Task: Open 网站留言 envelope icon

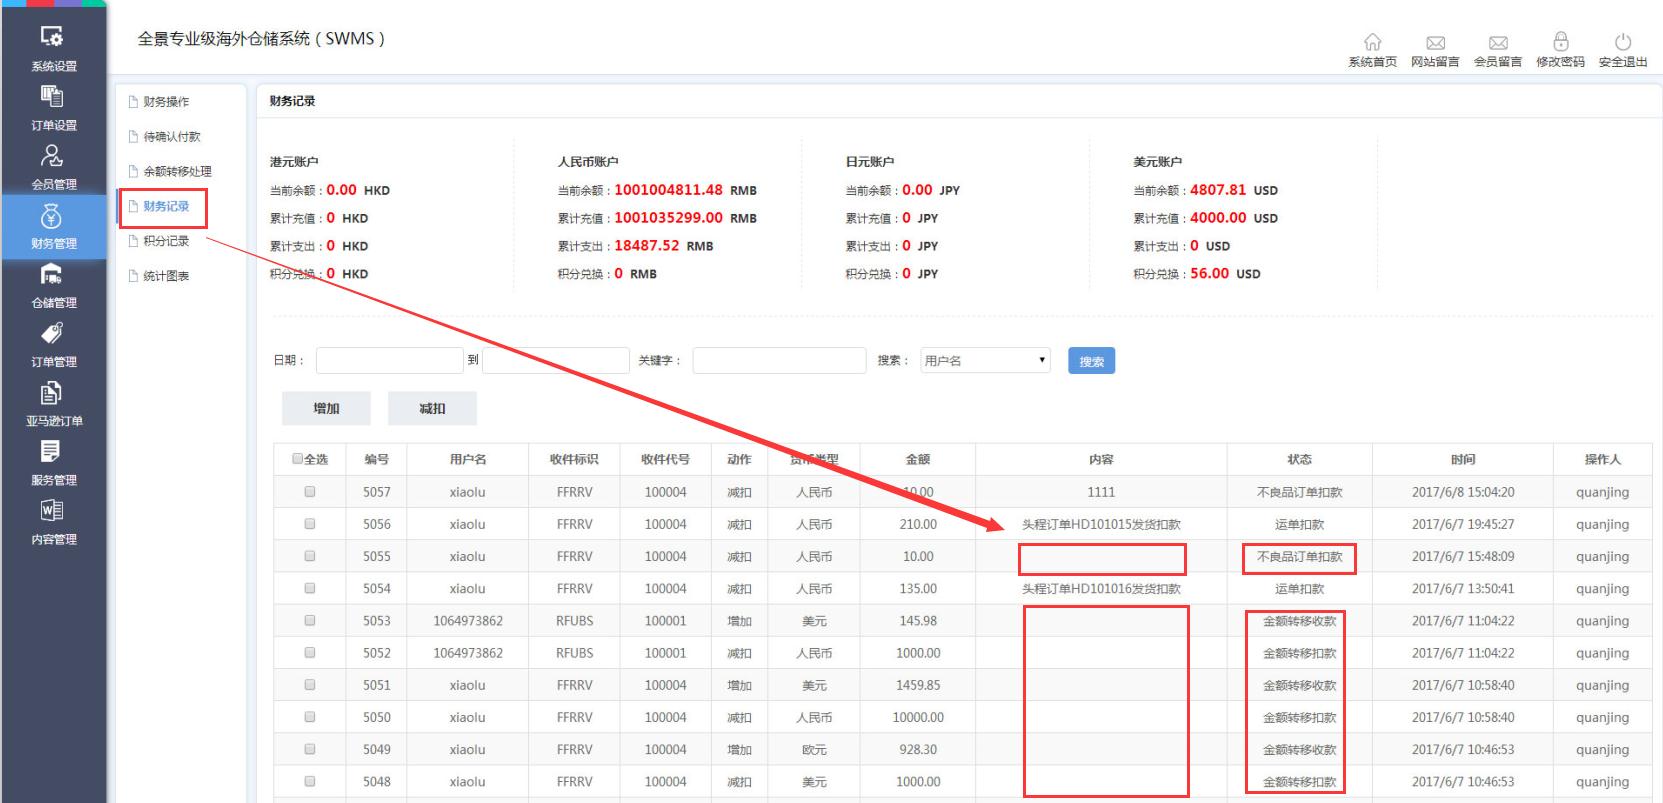Action: (1435, 43)
